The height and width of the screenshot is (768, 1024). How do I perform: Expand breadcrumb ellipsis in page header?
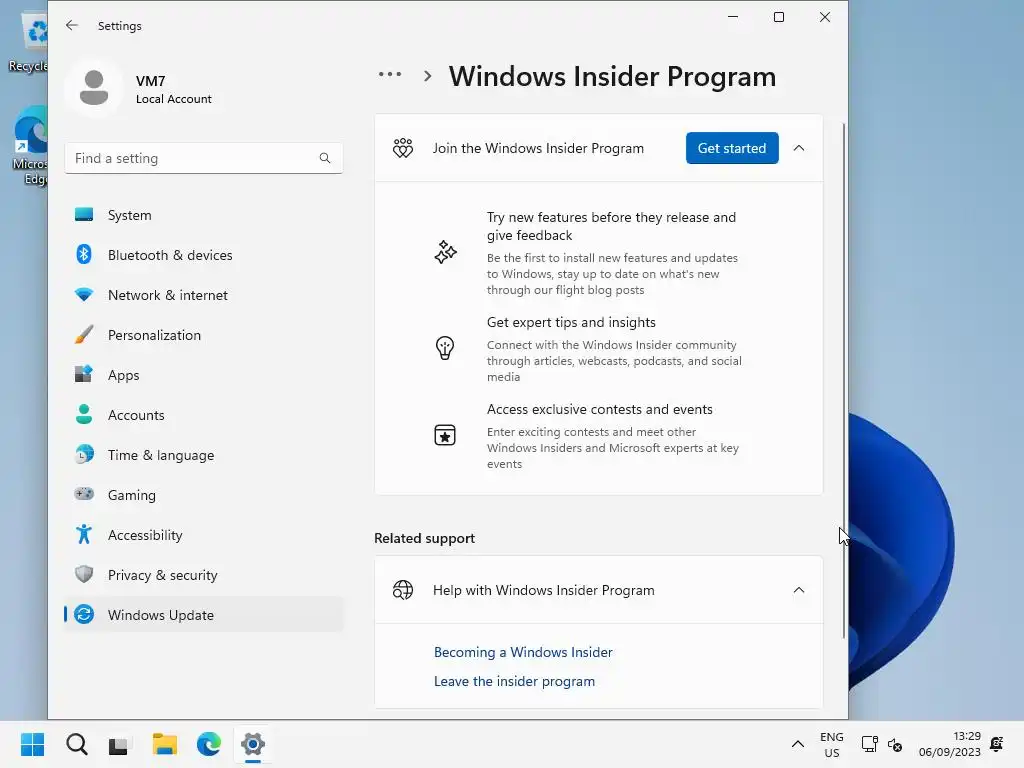click(390, 74)
